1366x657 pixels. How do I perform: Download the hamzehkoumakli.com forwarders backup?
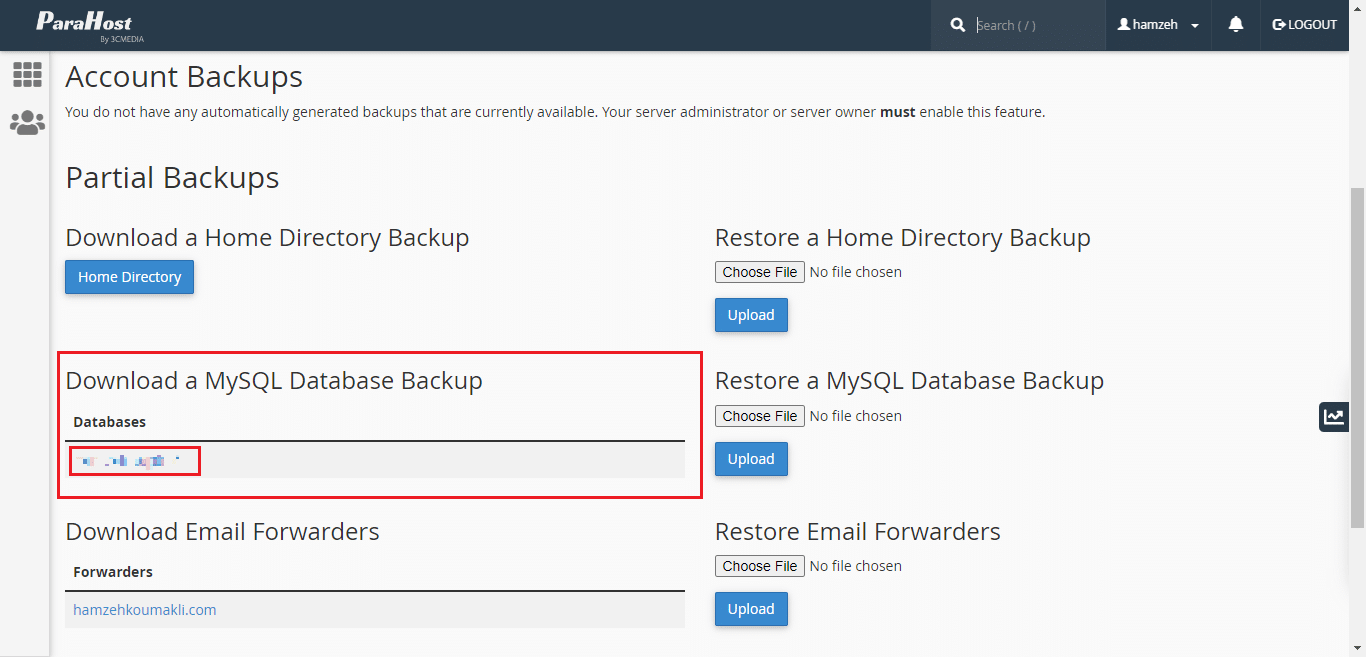coord(145,610)
